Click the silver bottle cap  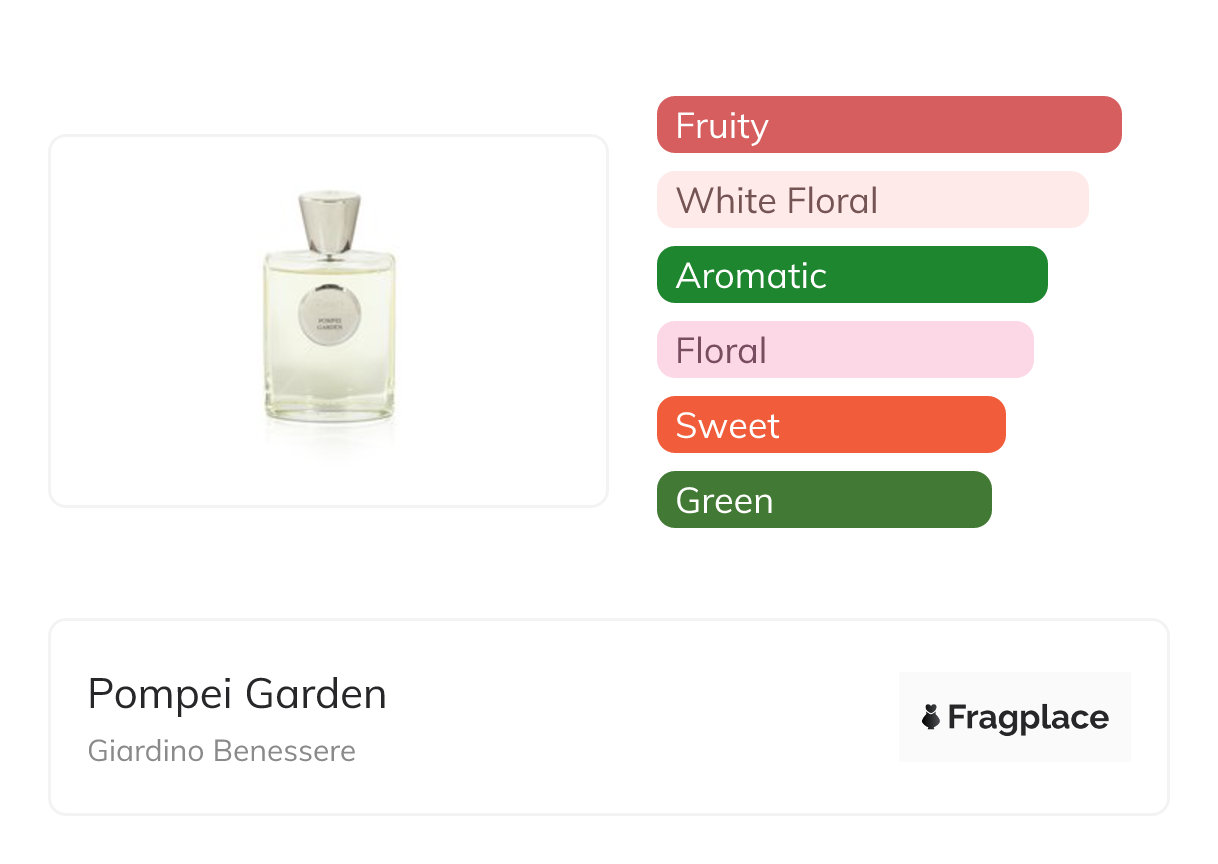tap(329, 222)
